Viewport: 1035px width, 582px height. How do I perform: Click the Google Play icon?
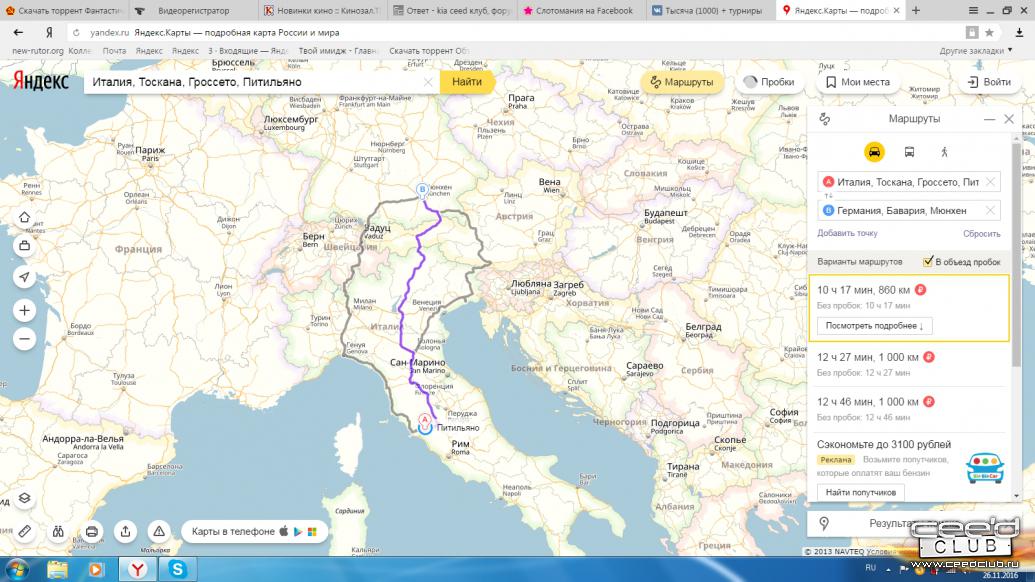tap(298, 531)
